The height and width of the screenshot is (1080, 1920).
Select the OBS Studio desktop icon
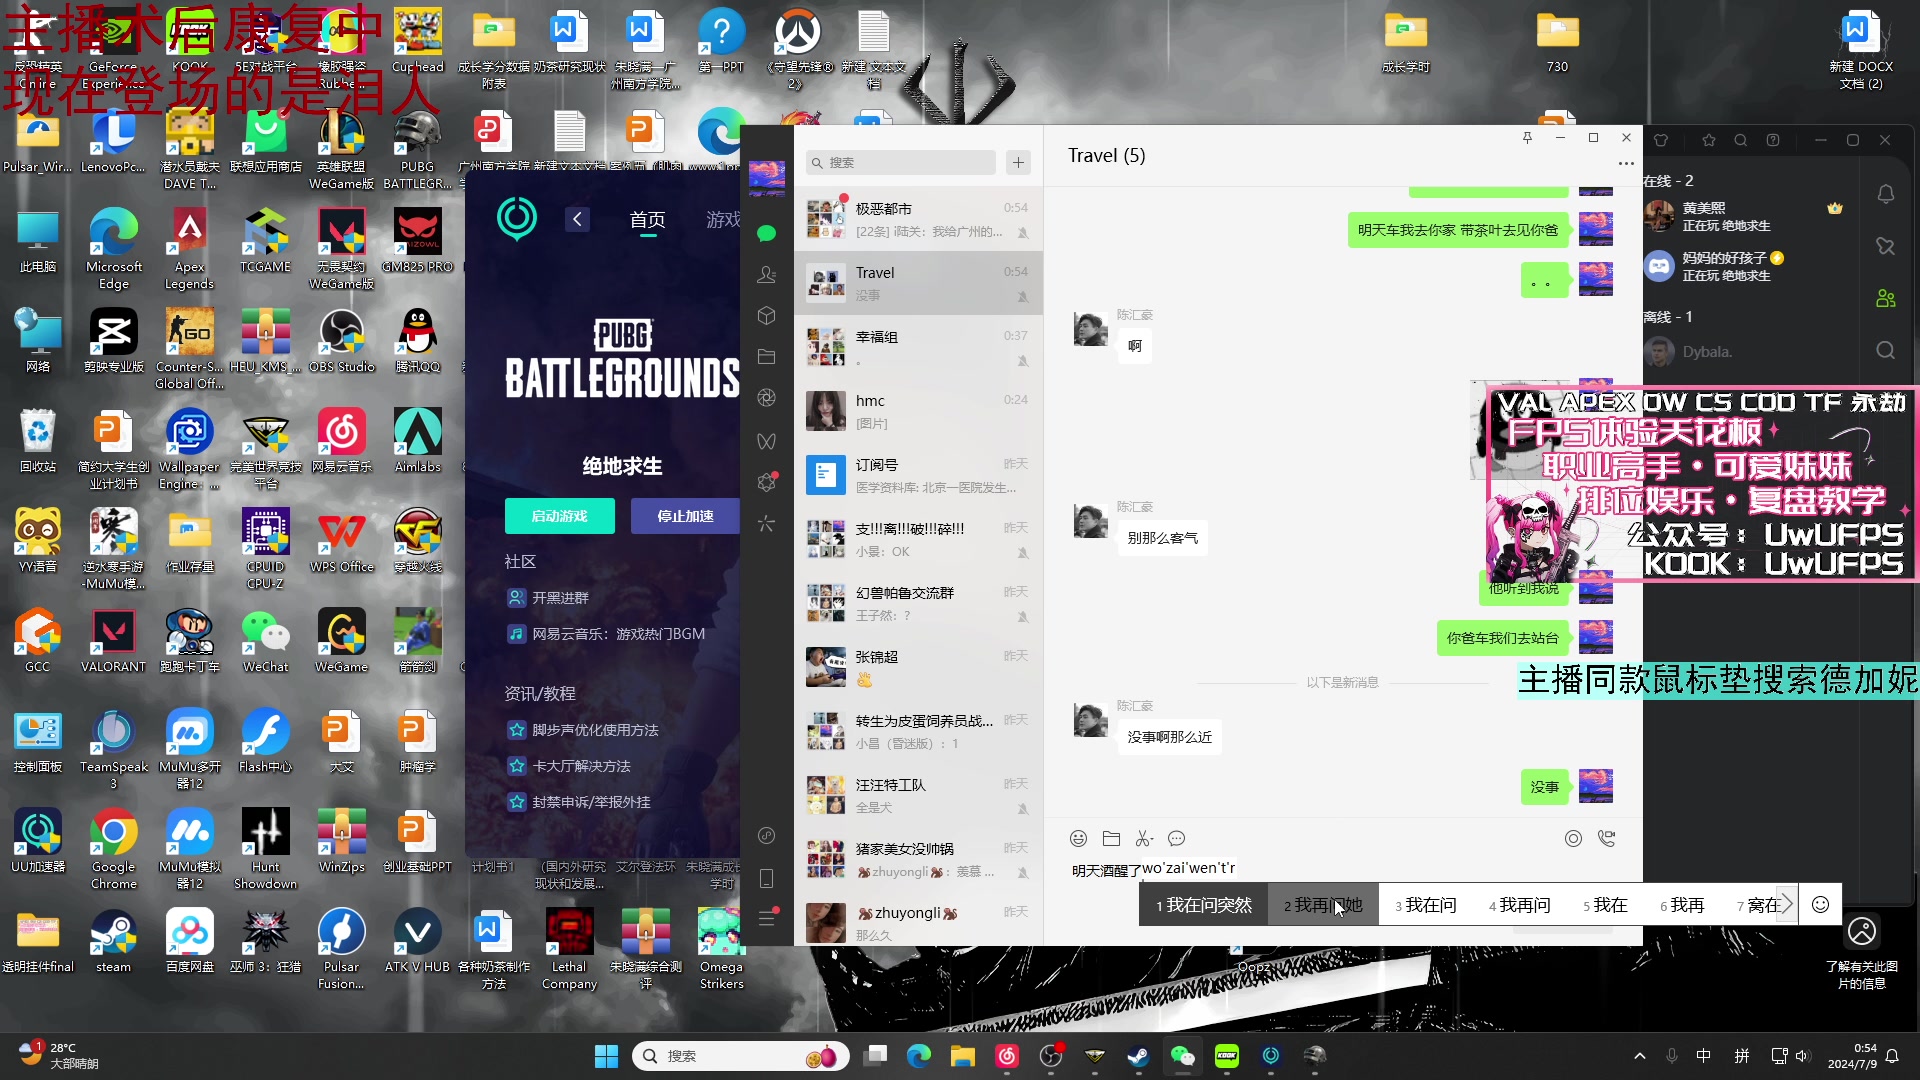point(341,342)
